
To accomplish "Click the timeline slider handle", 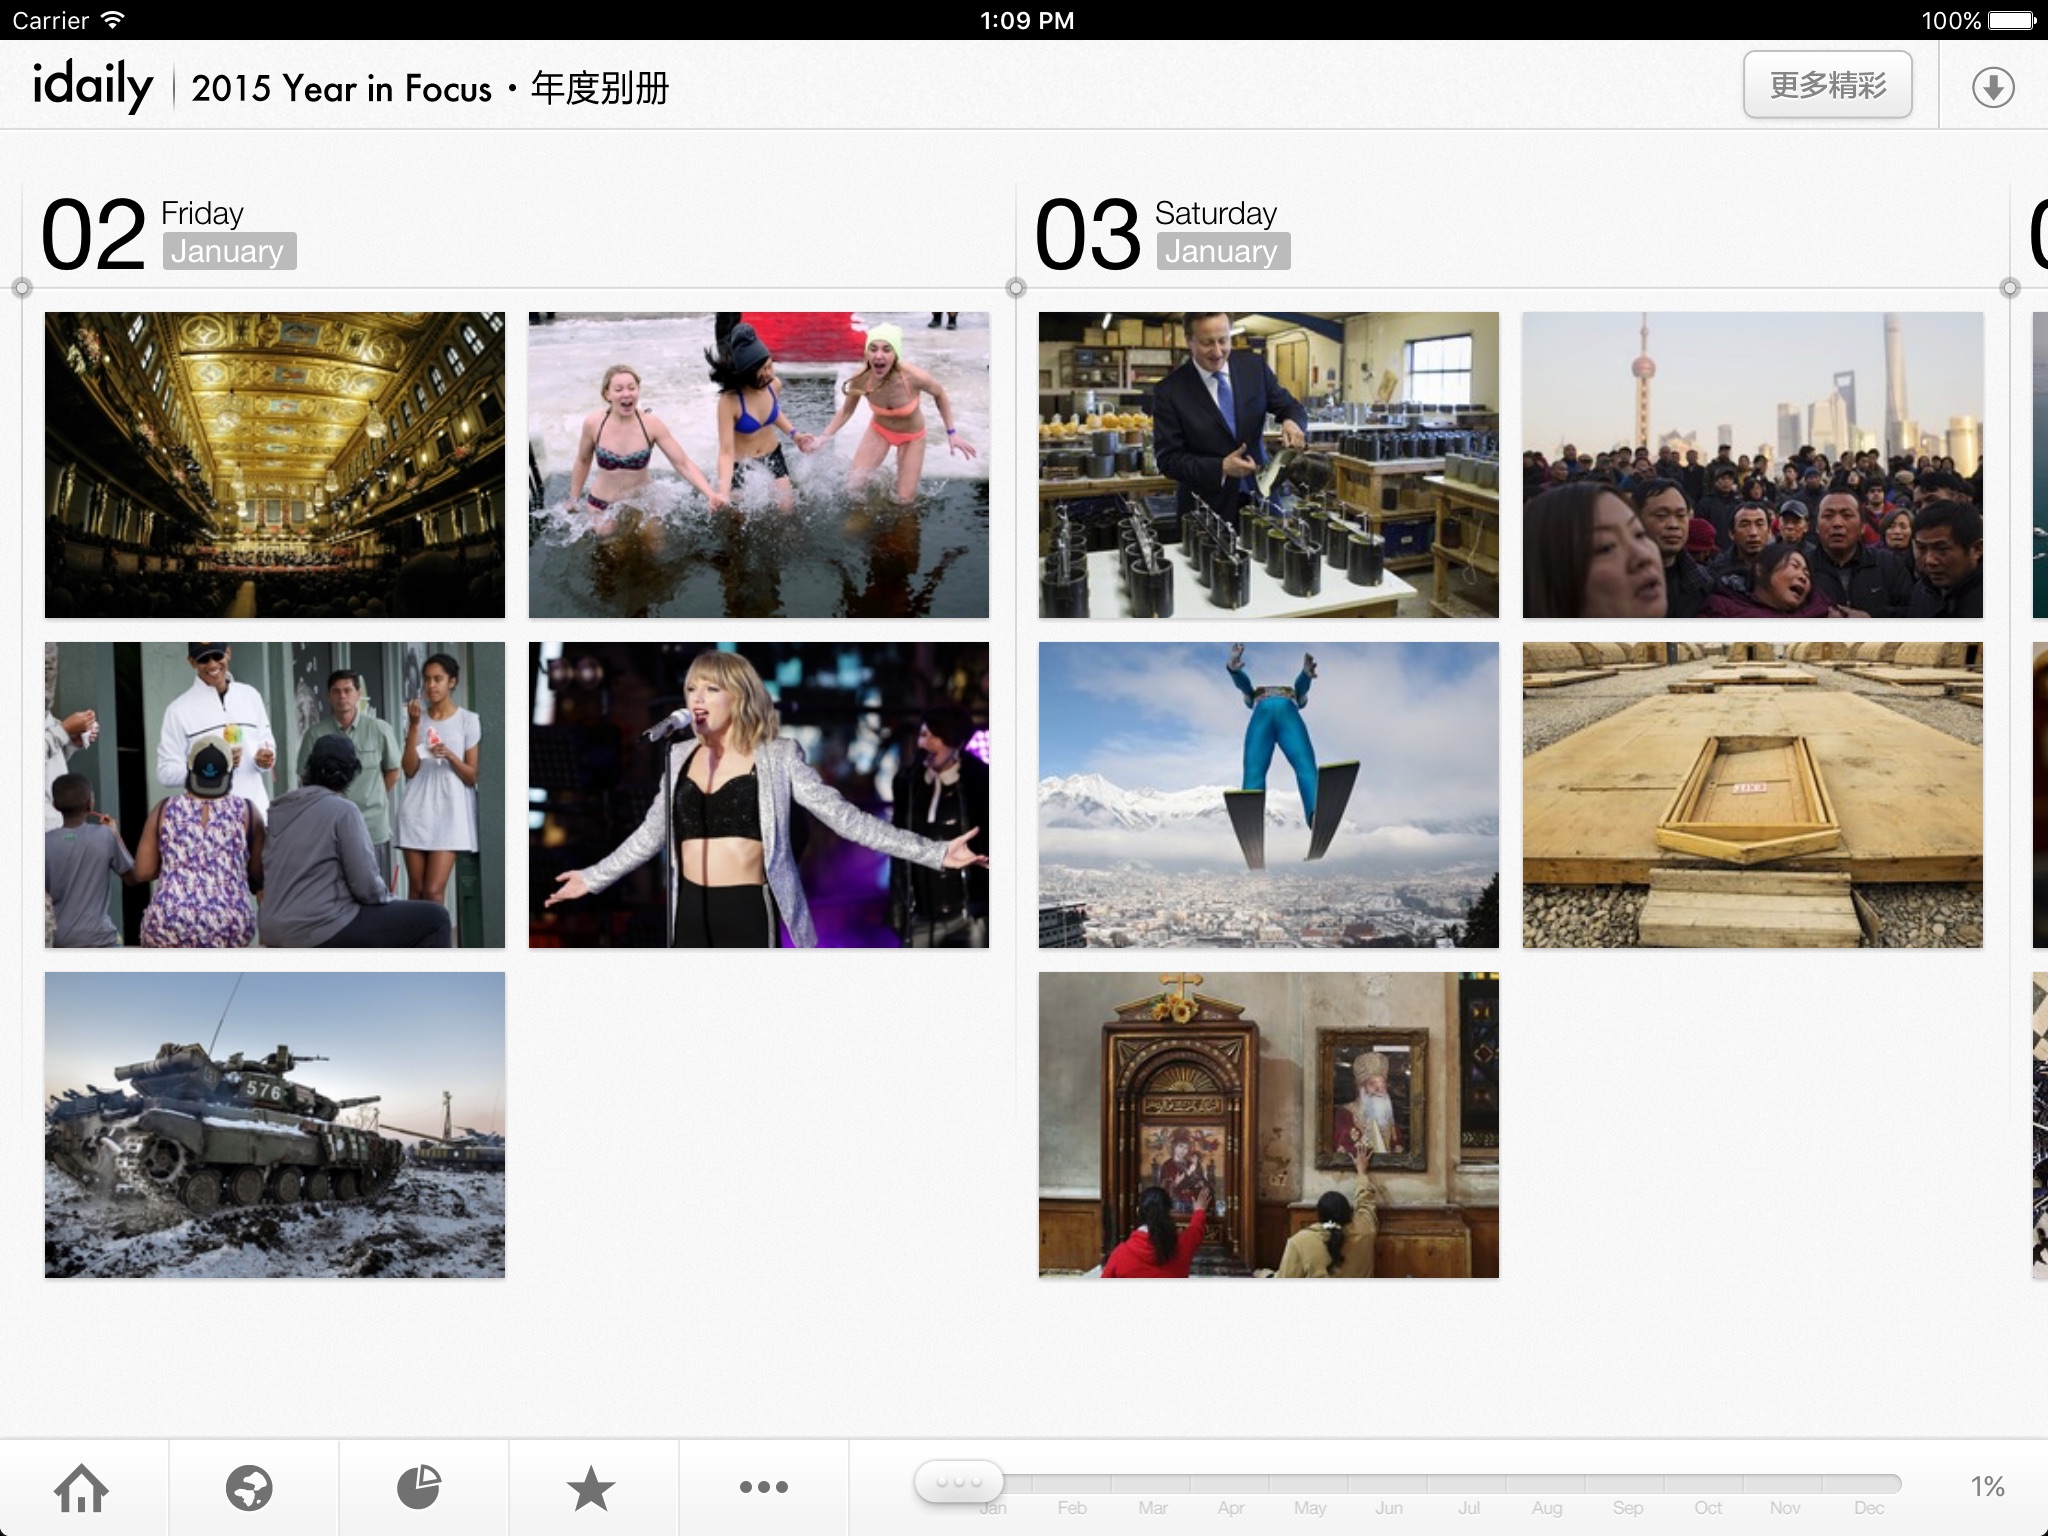I will pyautogui.click(x=959, y=1481).
